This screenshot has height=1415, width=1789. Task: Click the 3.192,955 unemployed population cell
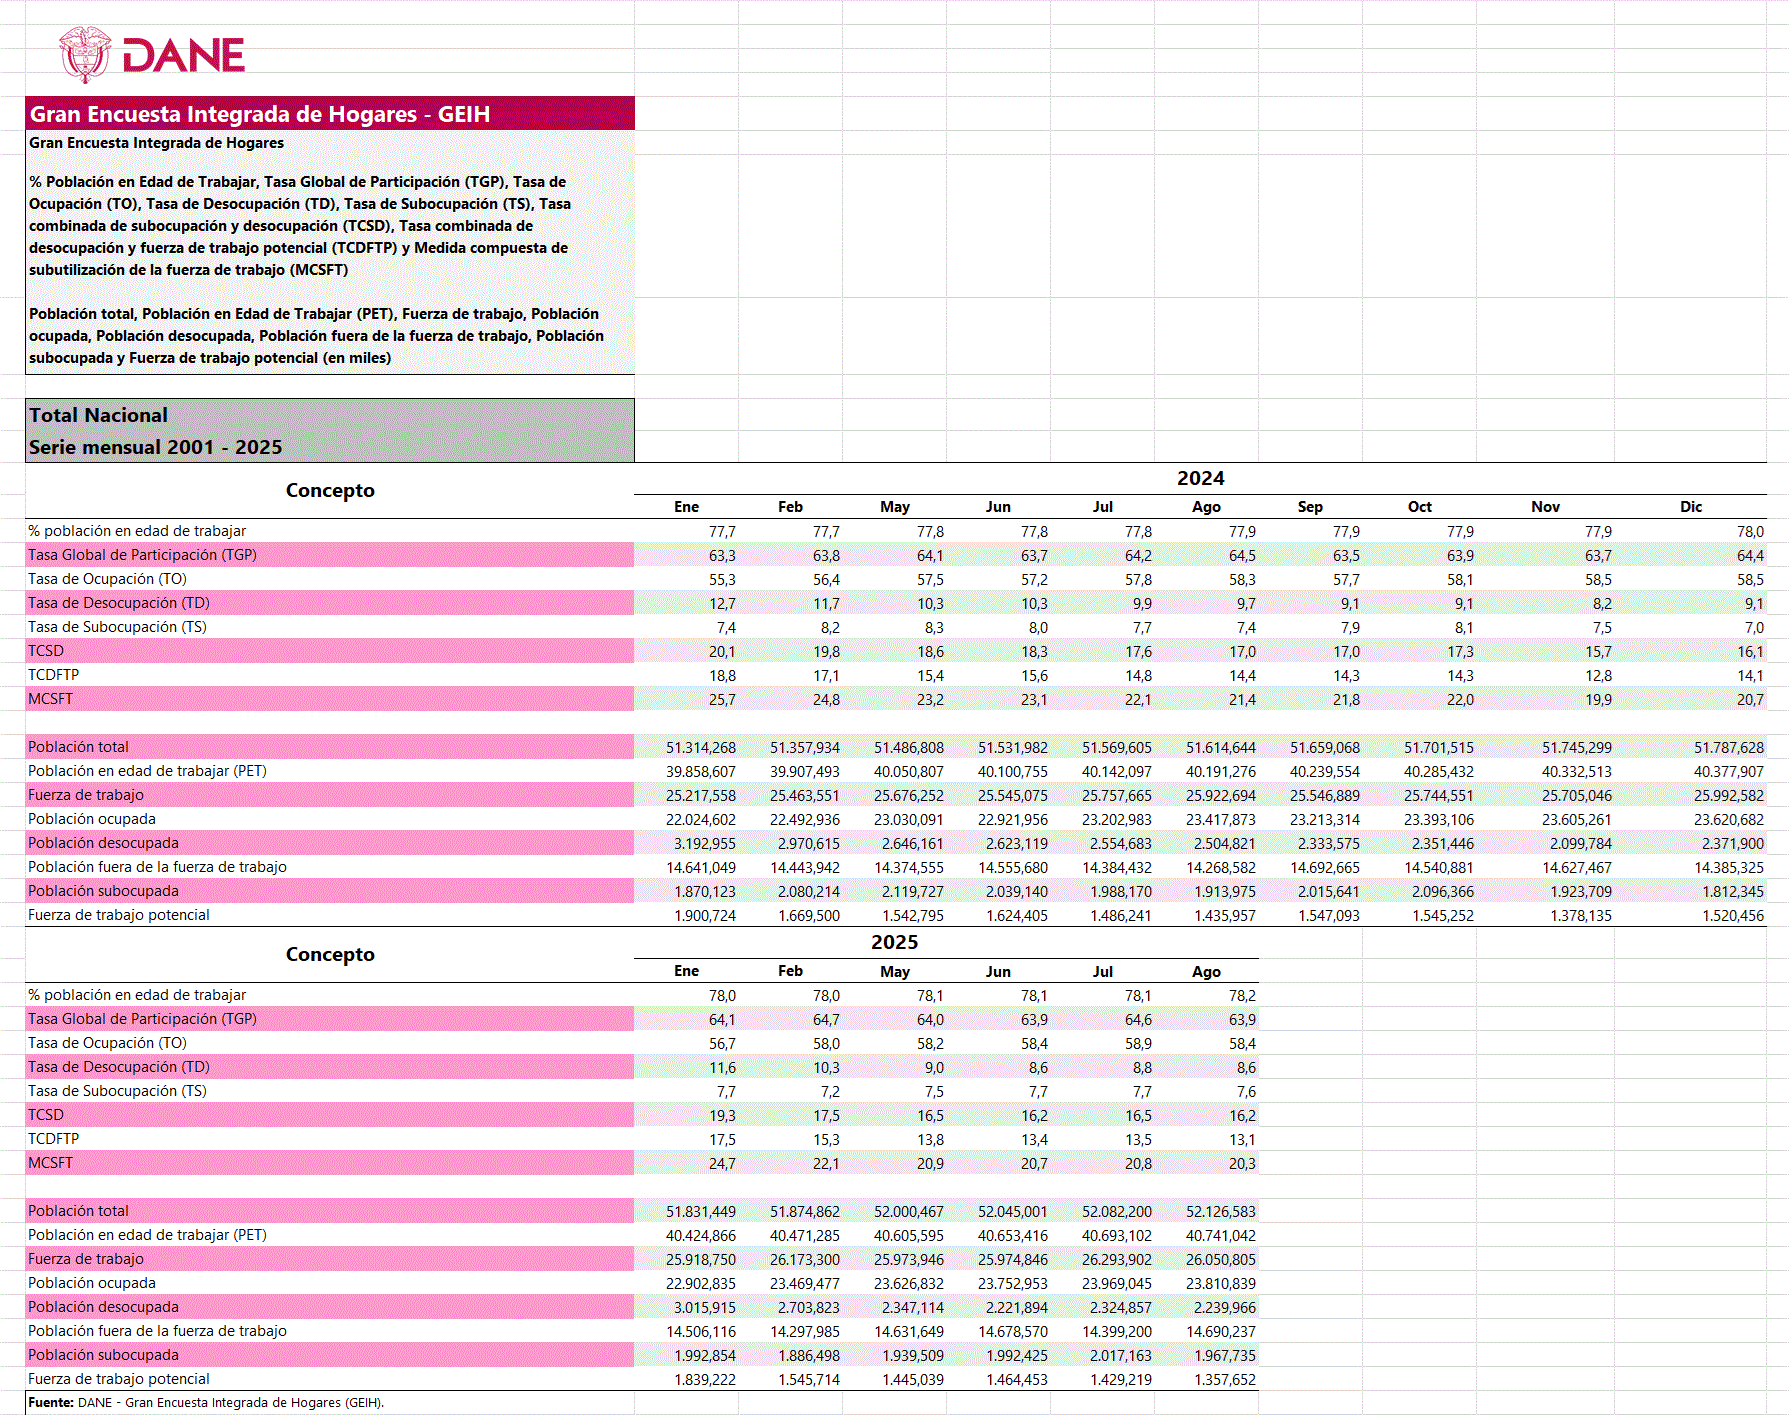(x=704, y=844)
